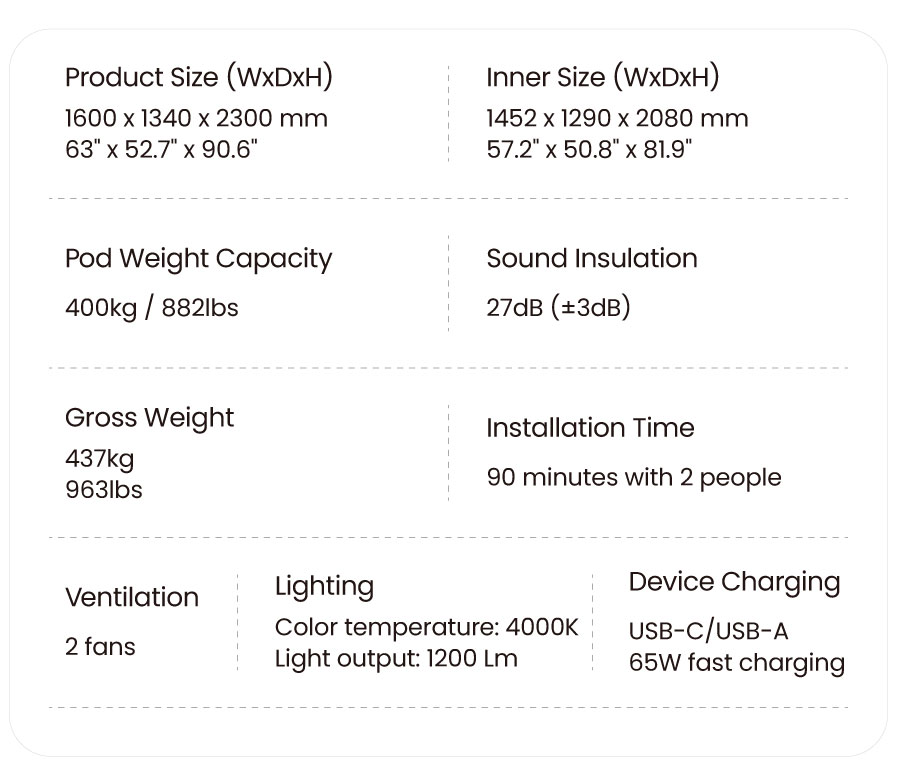The width and height of the screenshot is (900, 780).
Task: Click the Installation Time heading
Action: click(x=590, y=428)
